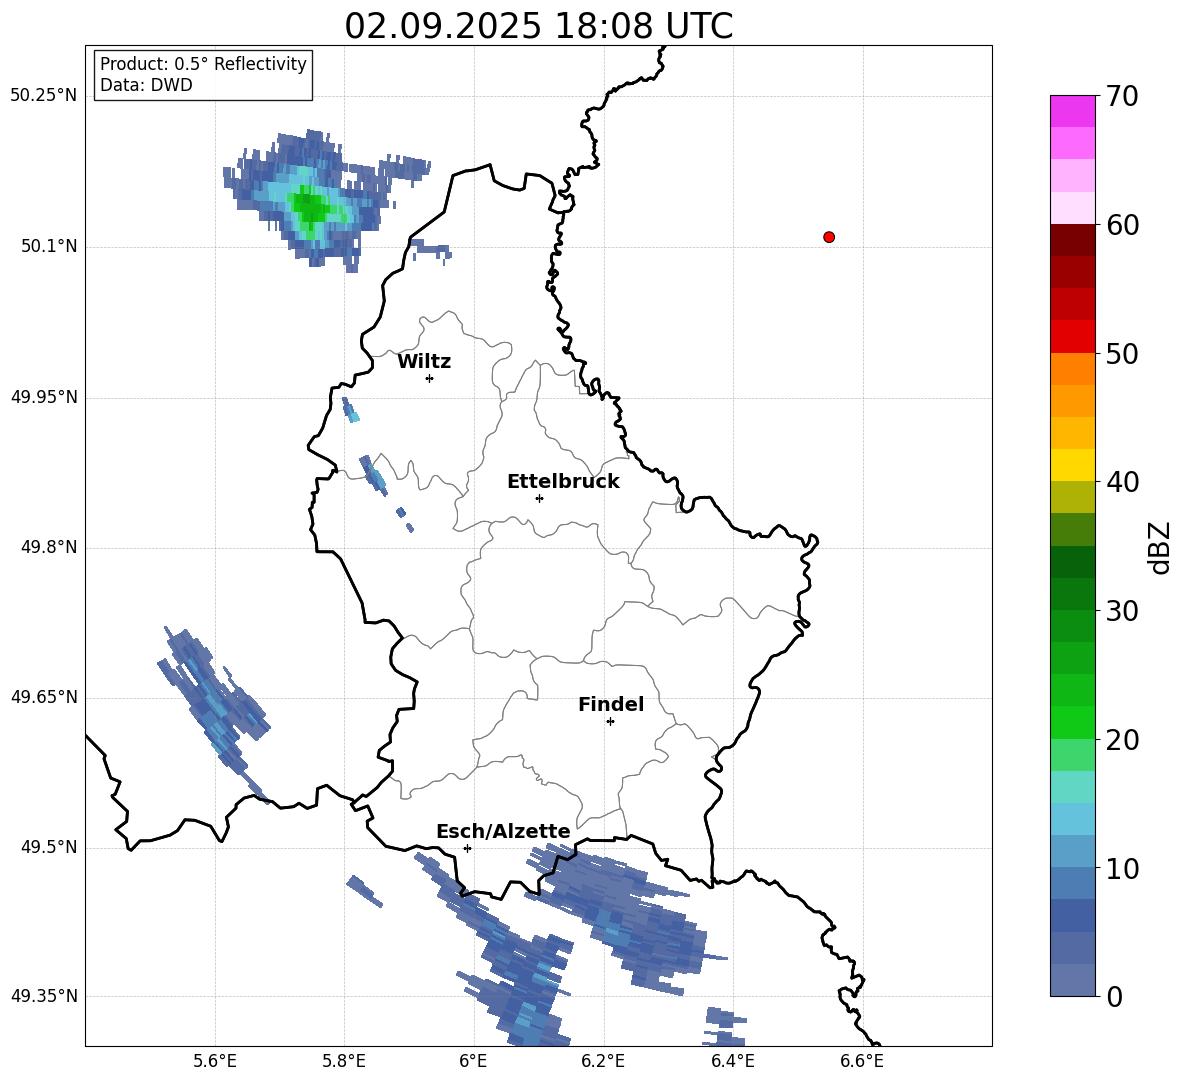Click the dBZ colorbar axis label
The height and width of the screenshot is (1081, 1184).
tap(1160, 547)
